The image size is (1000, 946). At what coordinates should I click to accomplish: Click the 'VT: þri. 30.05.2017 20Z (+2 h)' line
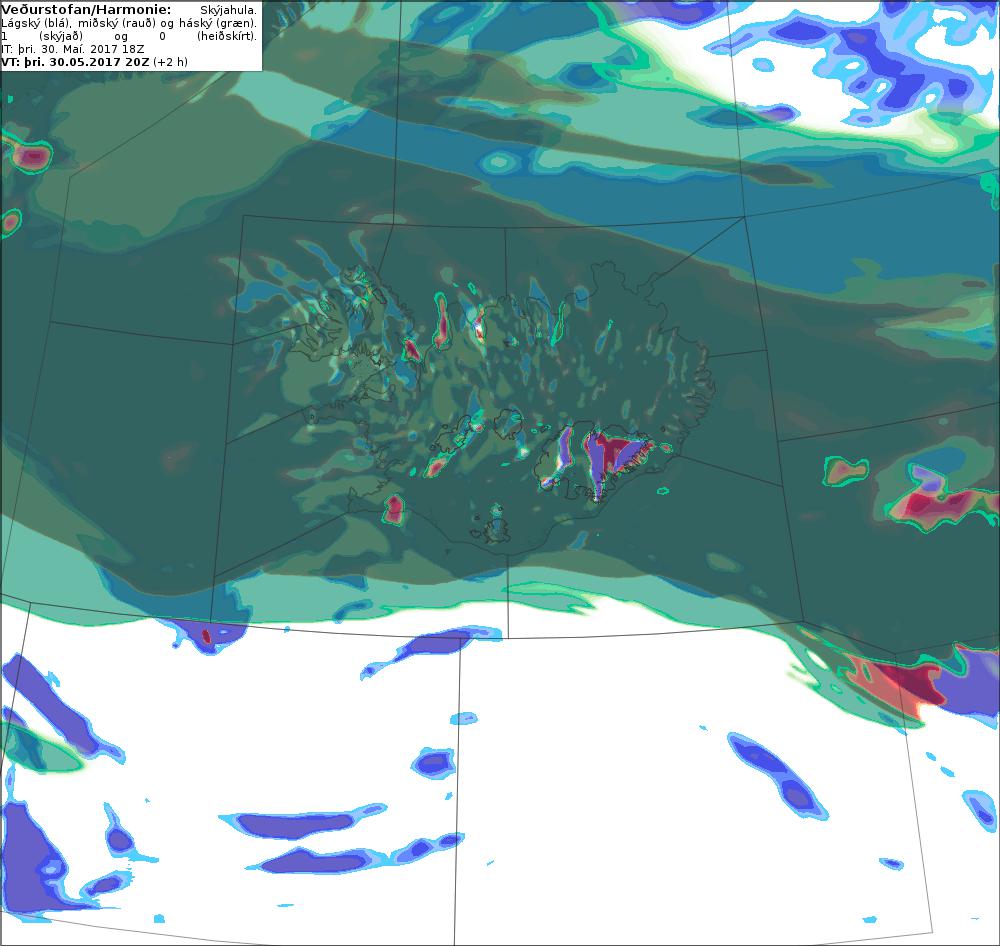tap(94, 63)
